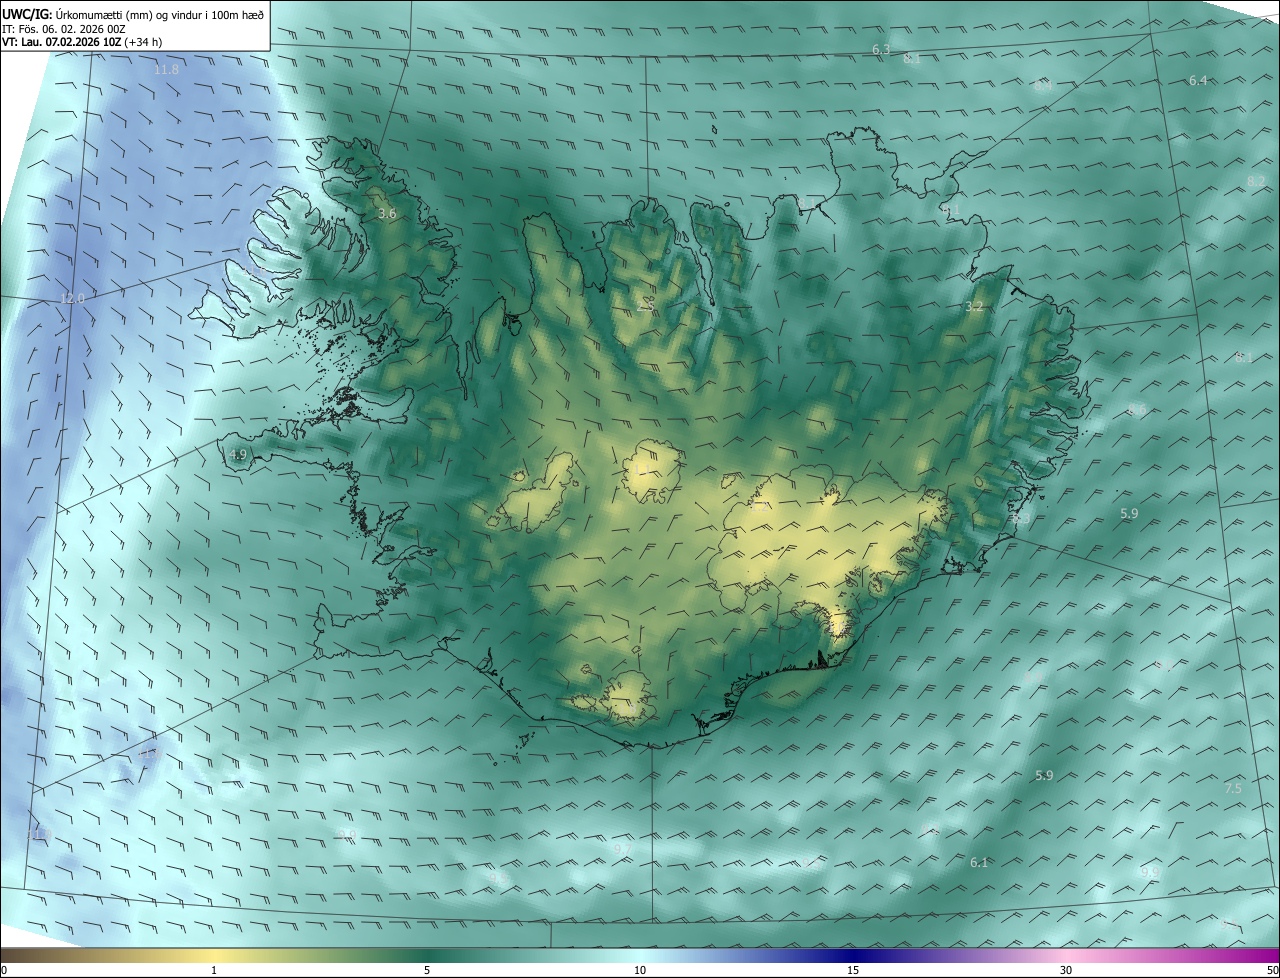This screenshot has width=1280, height=978.
Task: Click the 3.2 value label on the map
Action: point(975,306)
